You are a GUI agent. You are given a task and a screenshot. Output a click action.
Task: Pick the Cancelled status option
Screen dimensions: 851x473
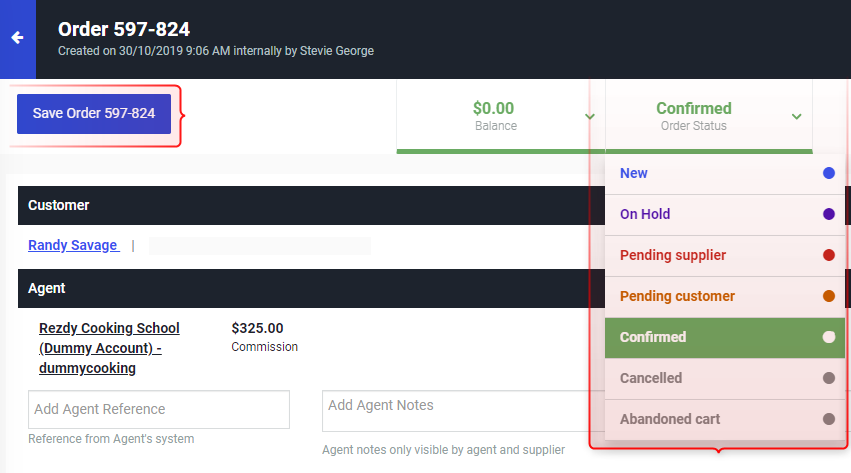pos(725,379)
